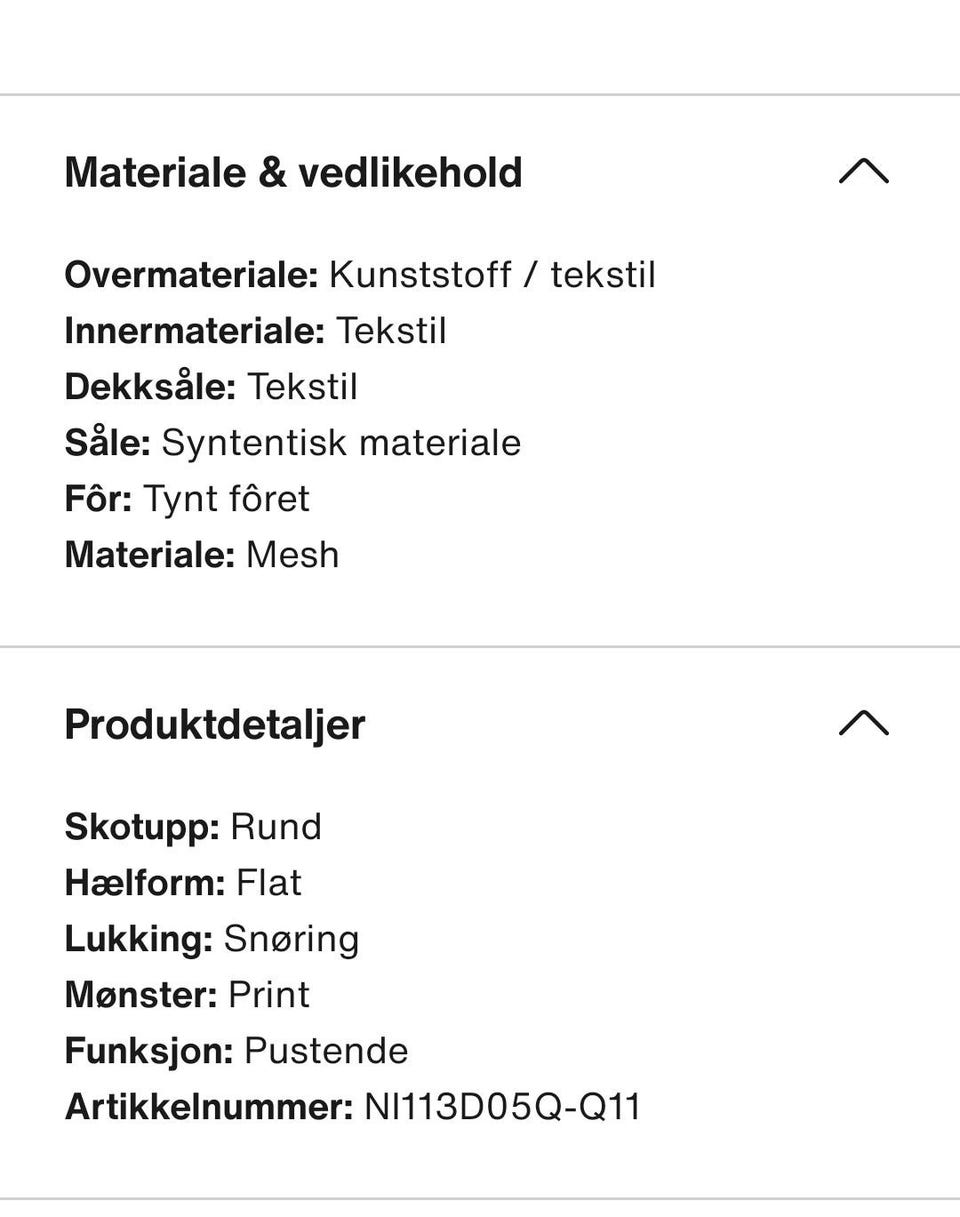This screenshot has width=960, height=1217.
Task: Select the Overmateriale label
Action: 191,274
